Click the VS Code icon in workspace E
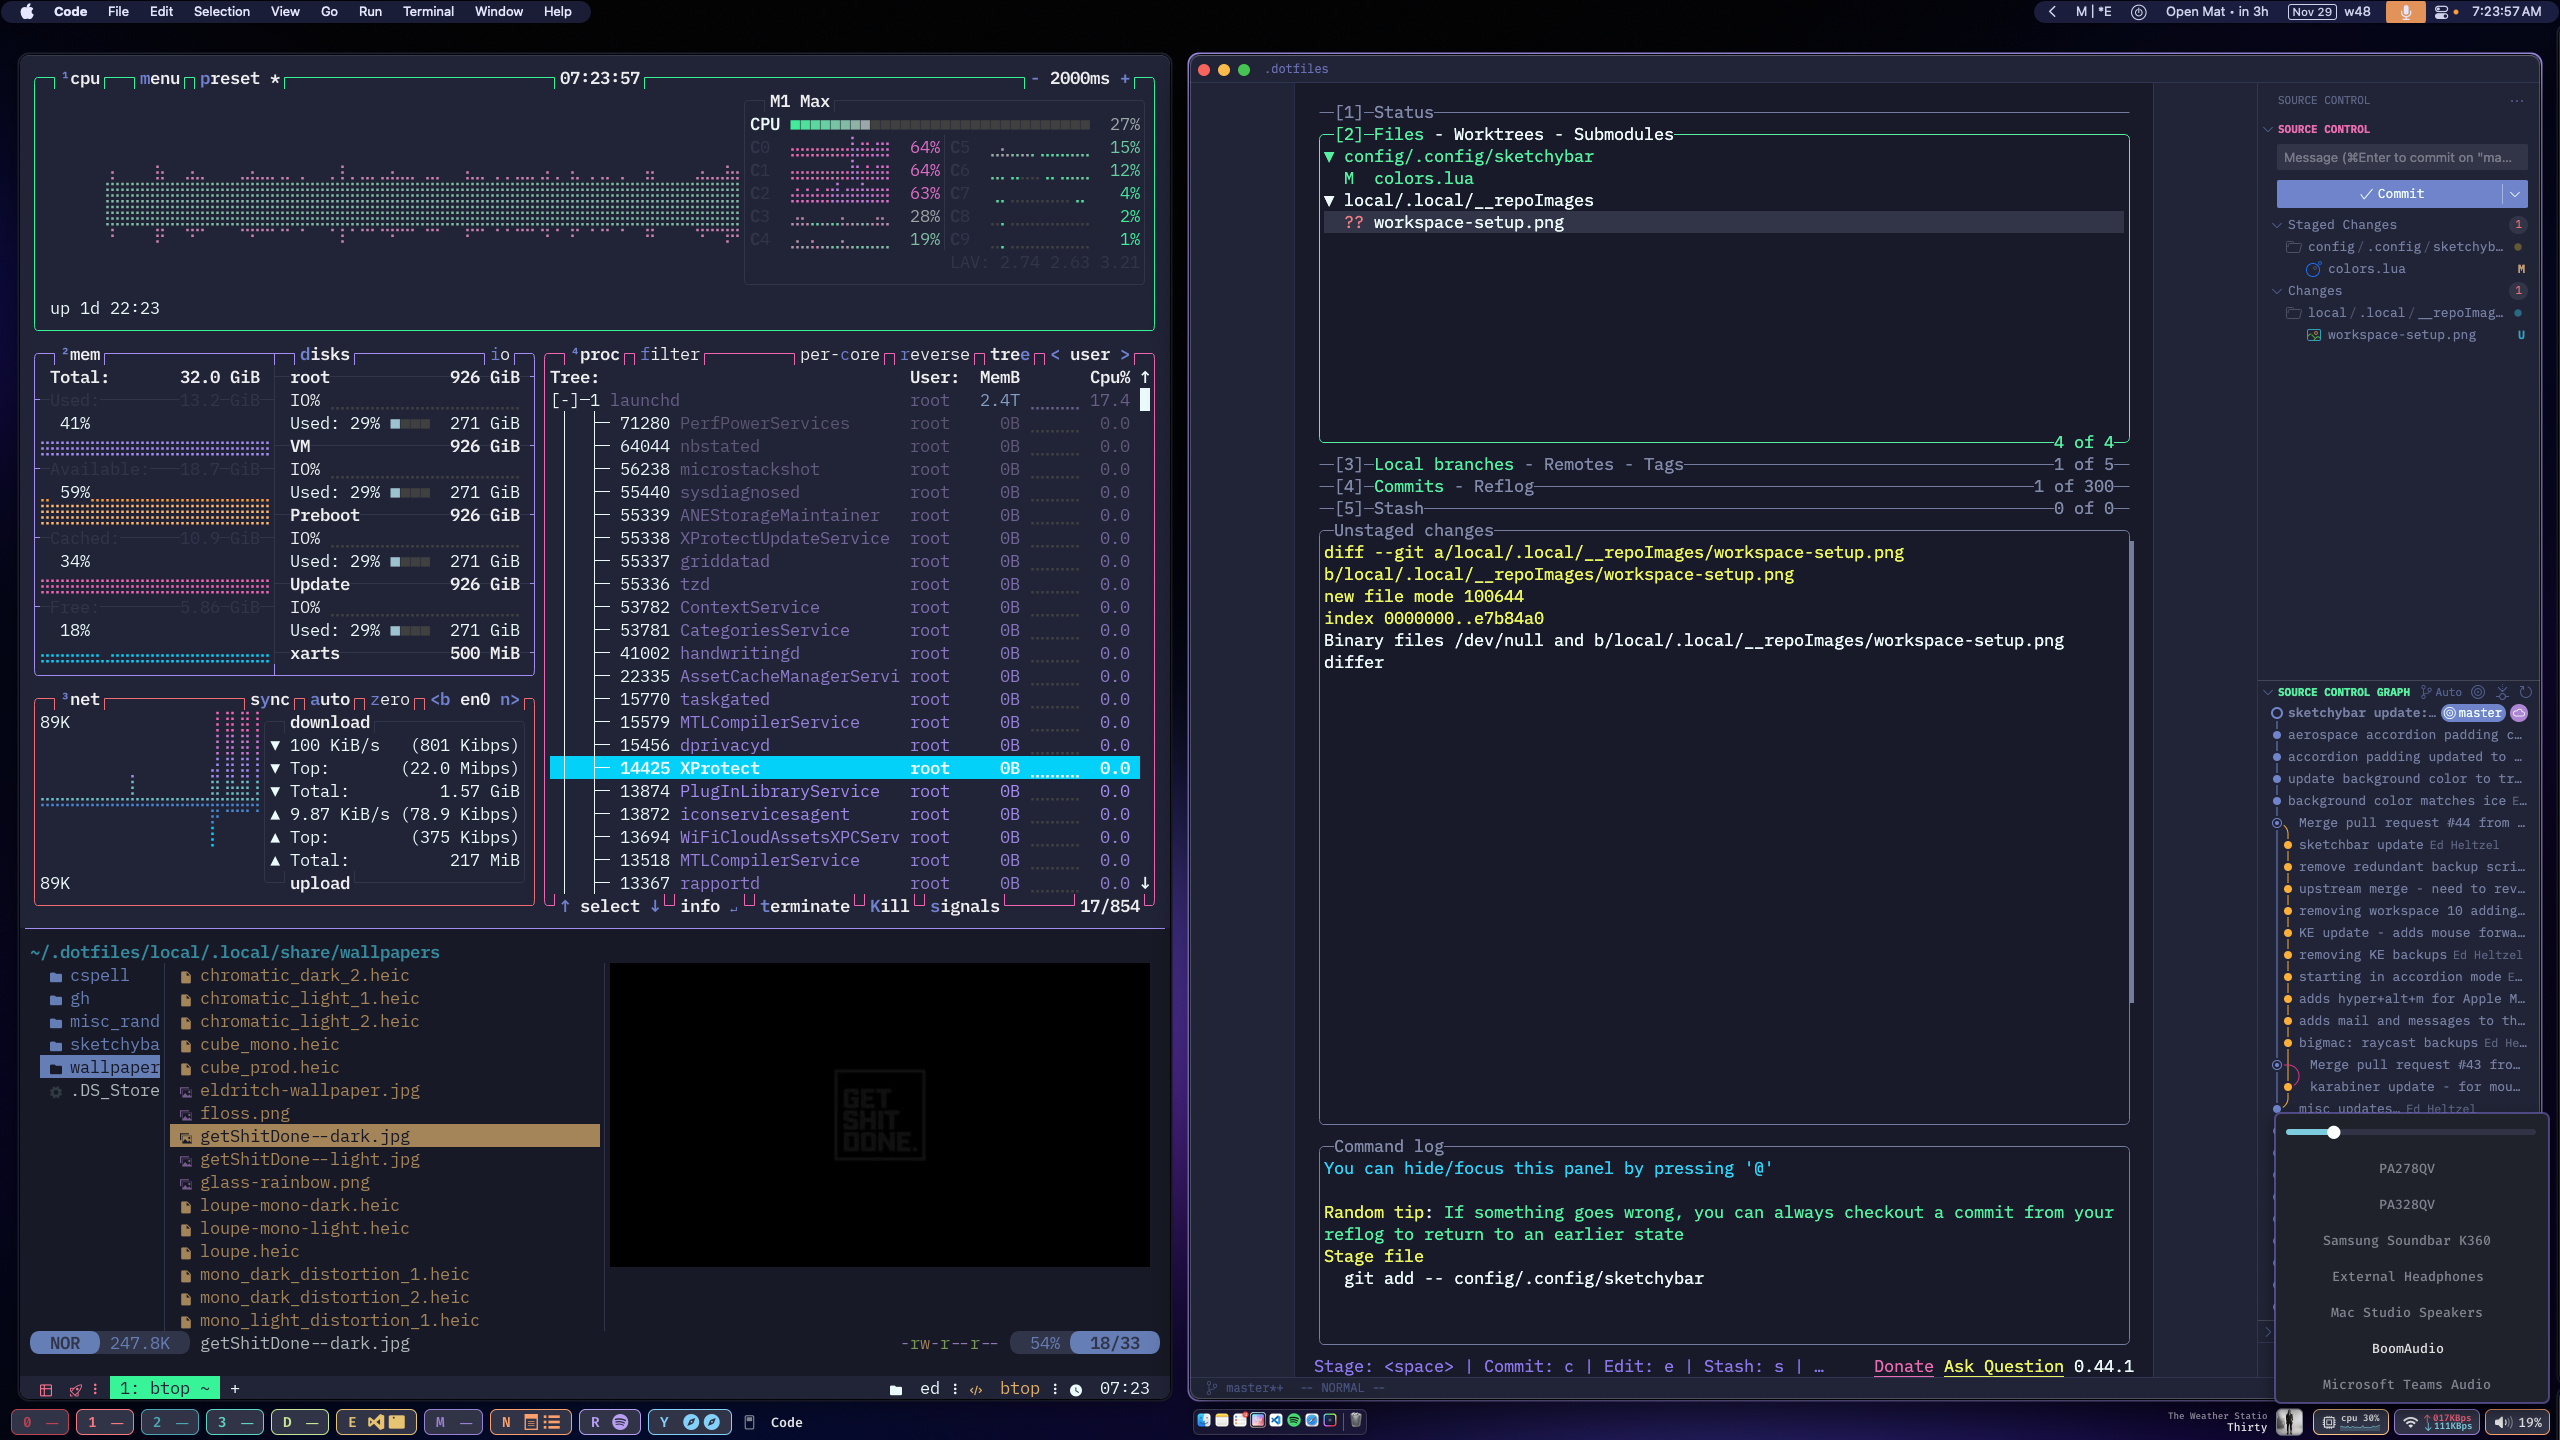Screen dimensions: 2560x1440 tap(376, 1422)
